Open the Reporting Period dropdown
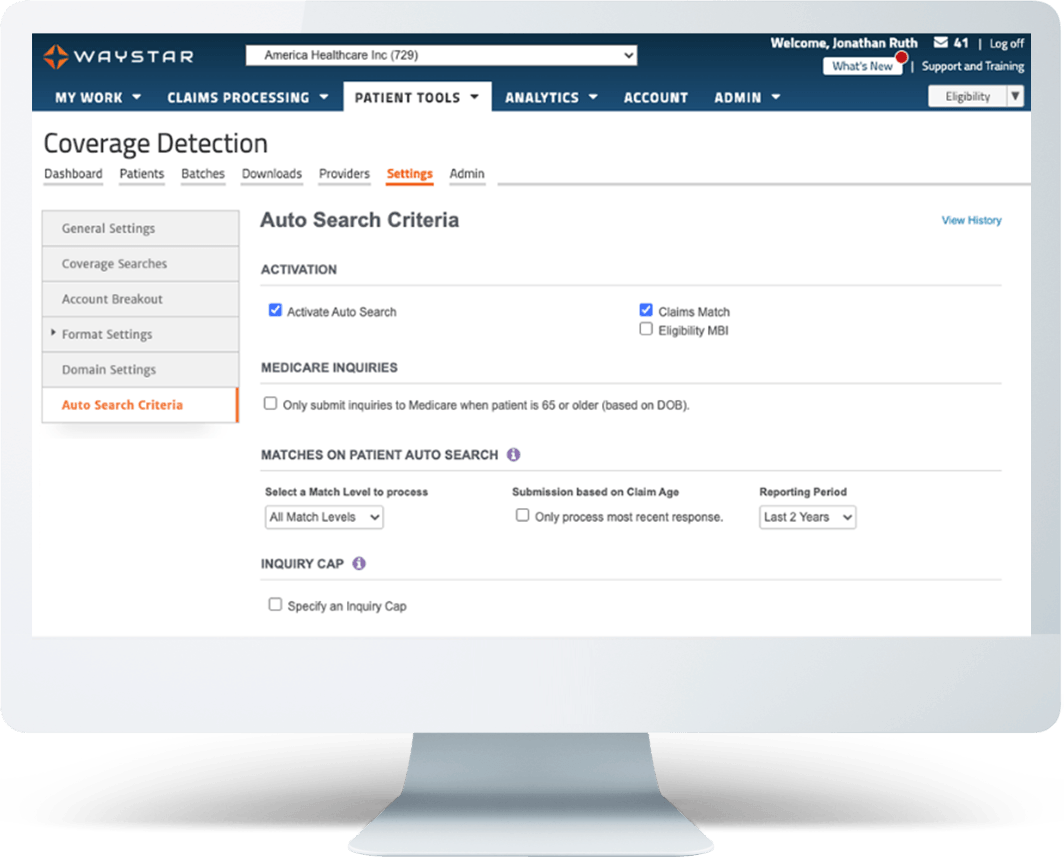Viewport: 1064px width, 857px height. point(807,517)
